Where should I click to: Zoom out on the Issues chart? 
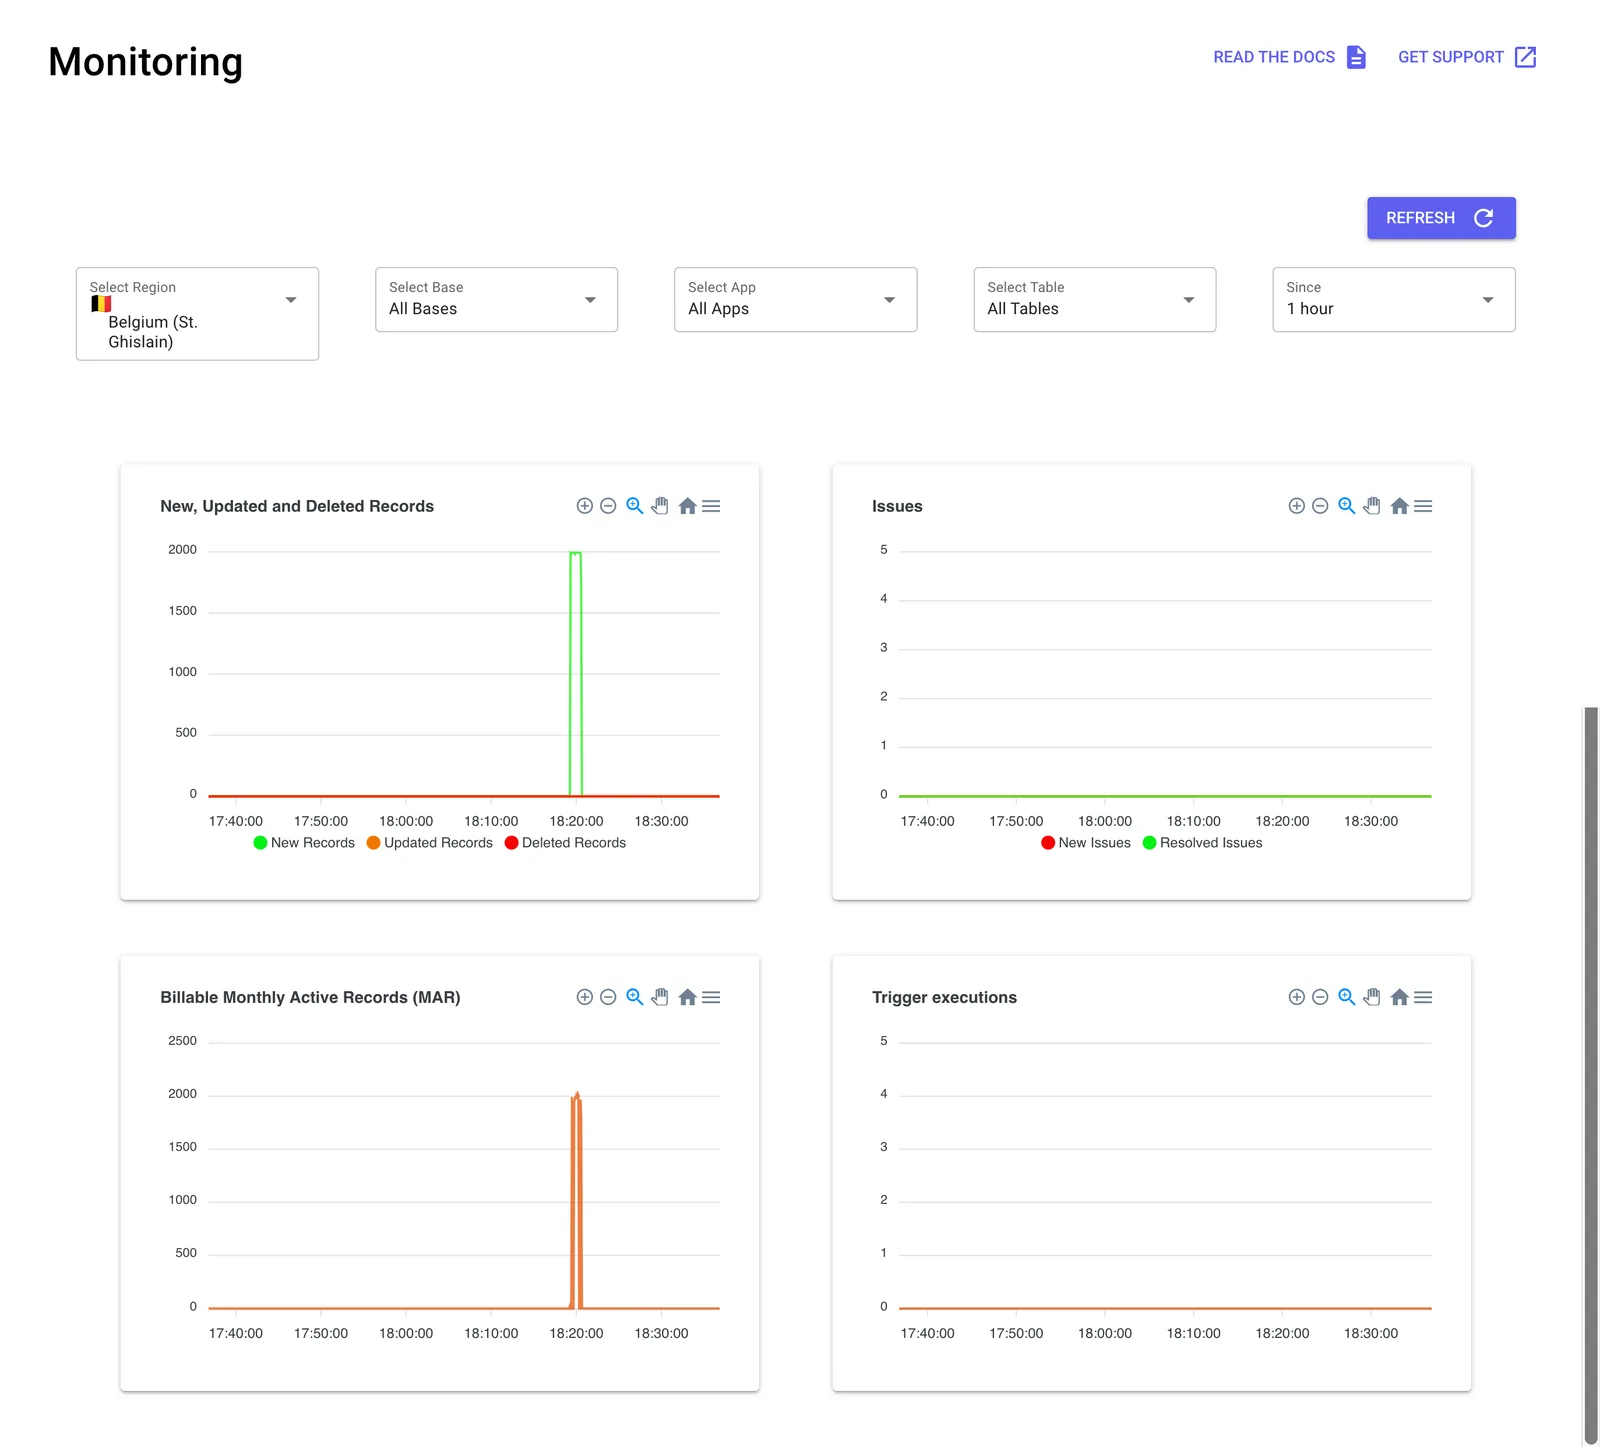point(1320,506)
